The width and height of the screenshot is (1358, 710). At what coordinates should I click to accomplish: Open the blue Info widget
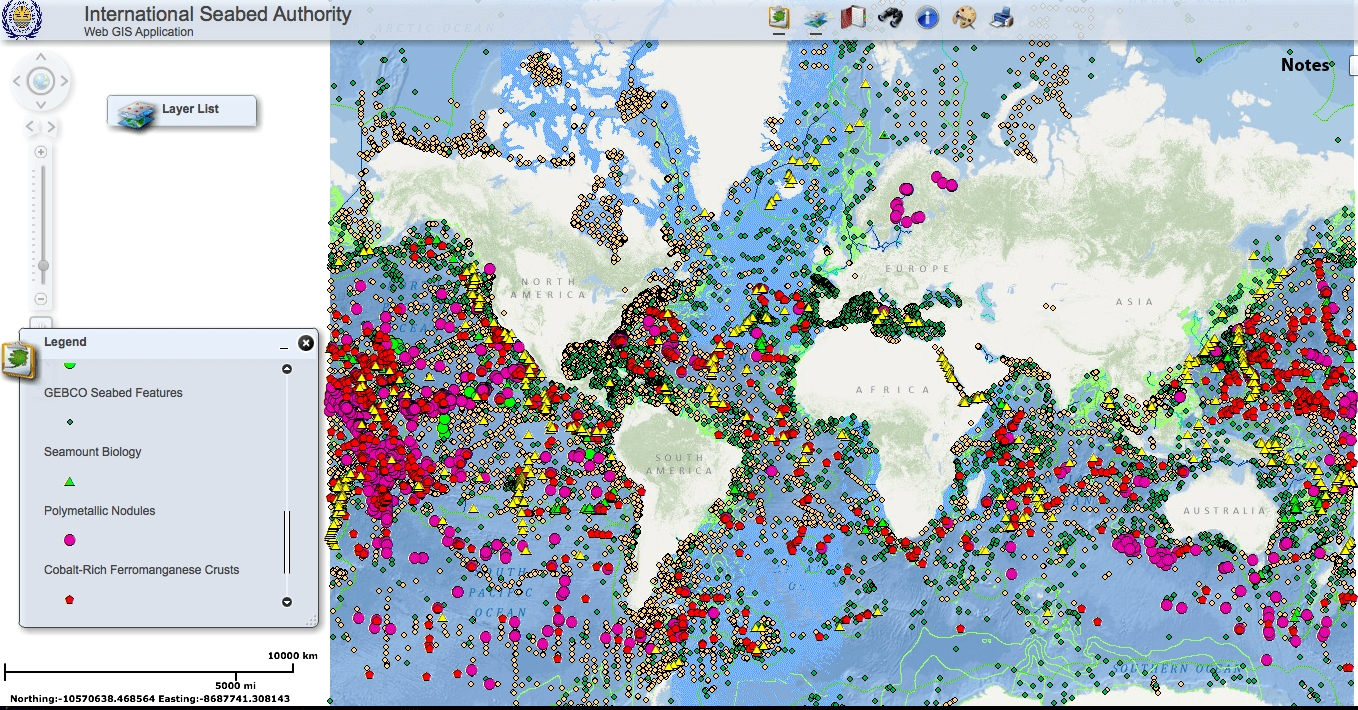(x=927, y=17)
